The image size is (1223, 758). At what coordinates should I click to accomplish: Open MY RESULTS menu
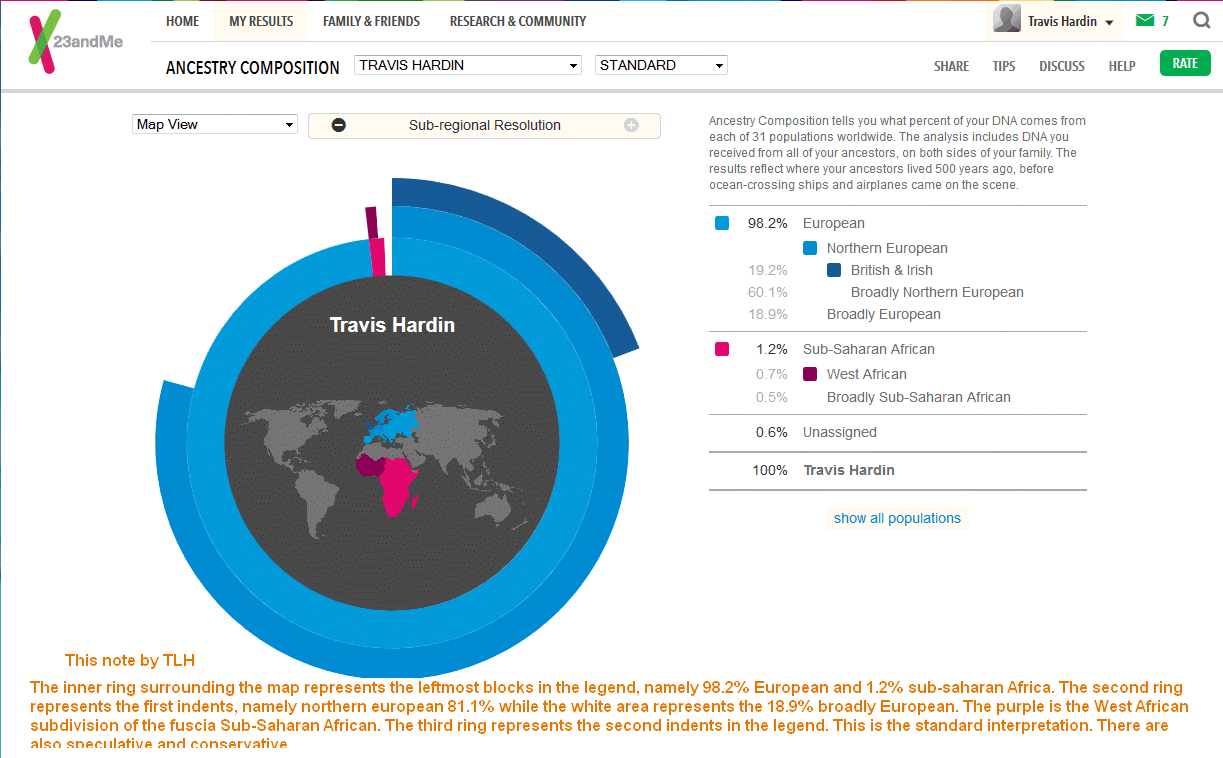(261, 21)
